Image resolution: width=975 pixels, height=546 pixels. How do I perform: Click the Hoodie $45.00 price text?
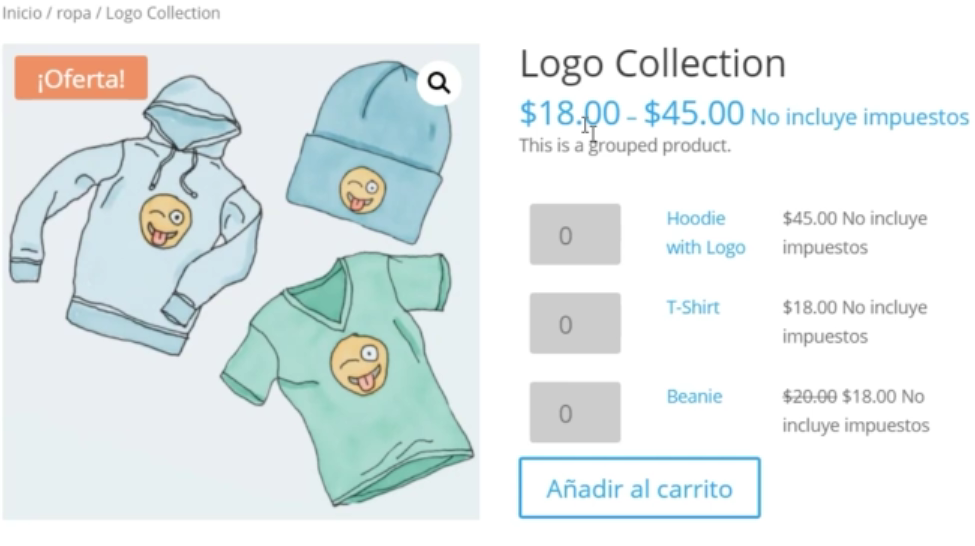pyautogui.click(x=810, y=218)
